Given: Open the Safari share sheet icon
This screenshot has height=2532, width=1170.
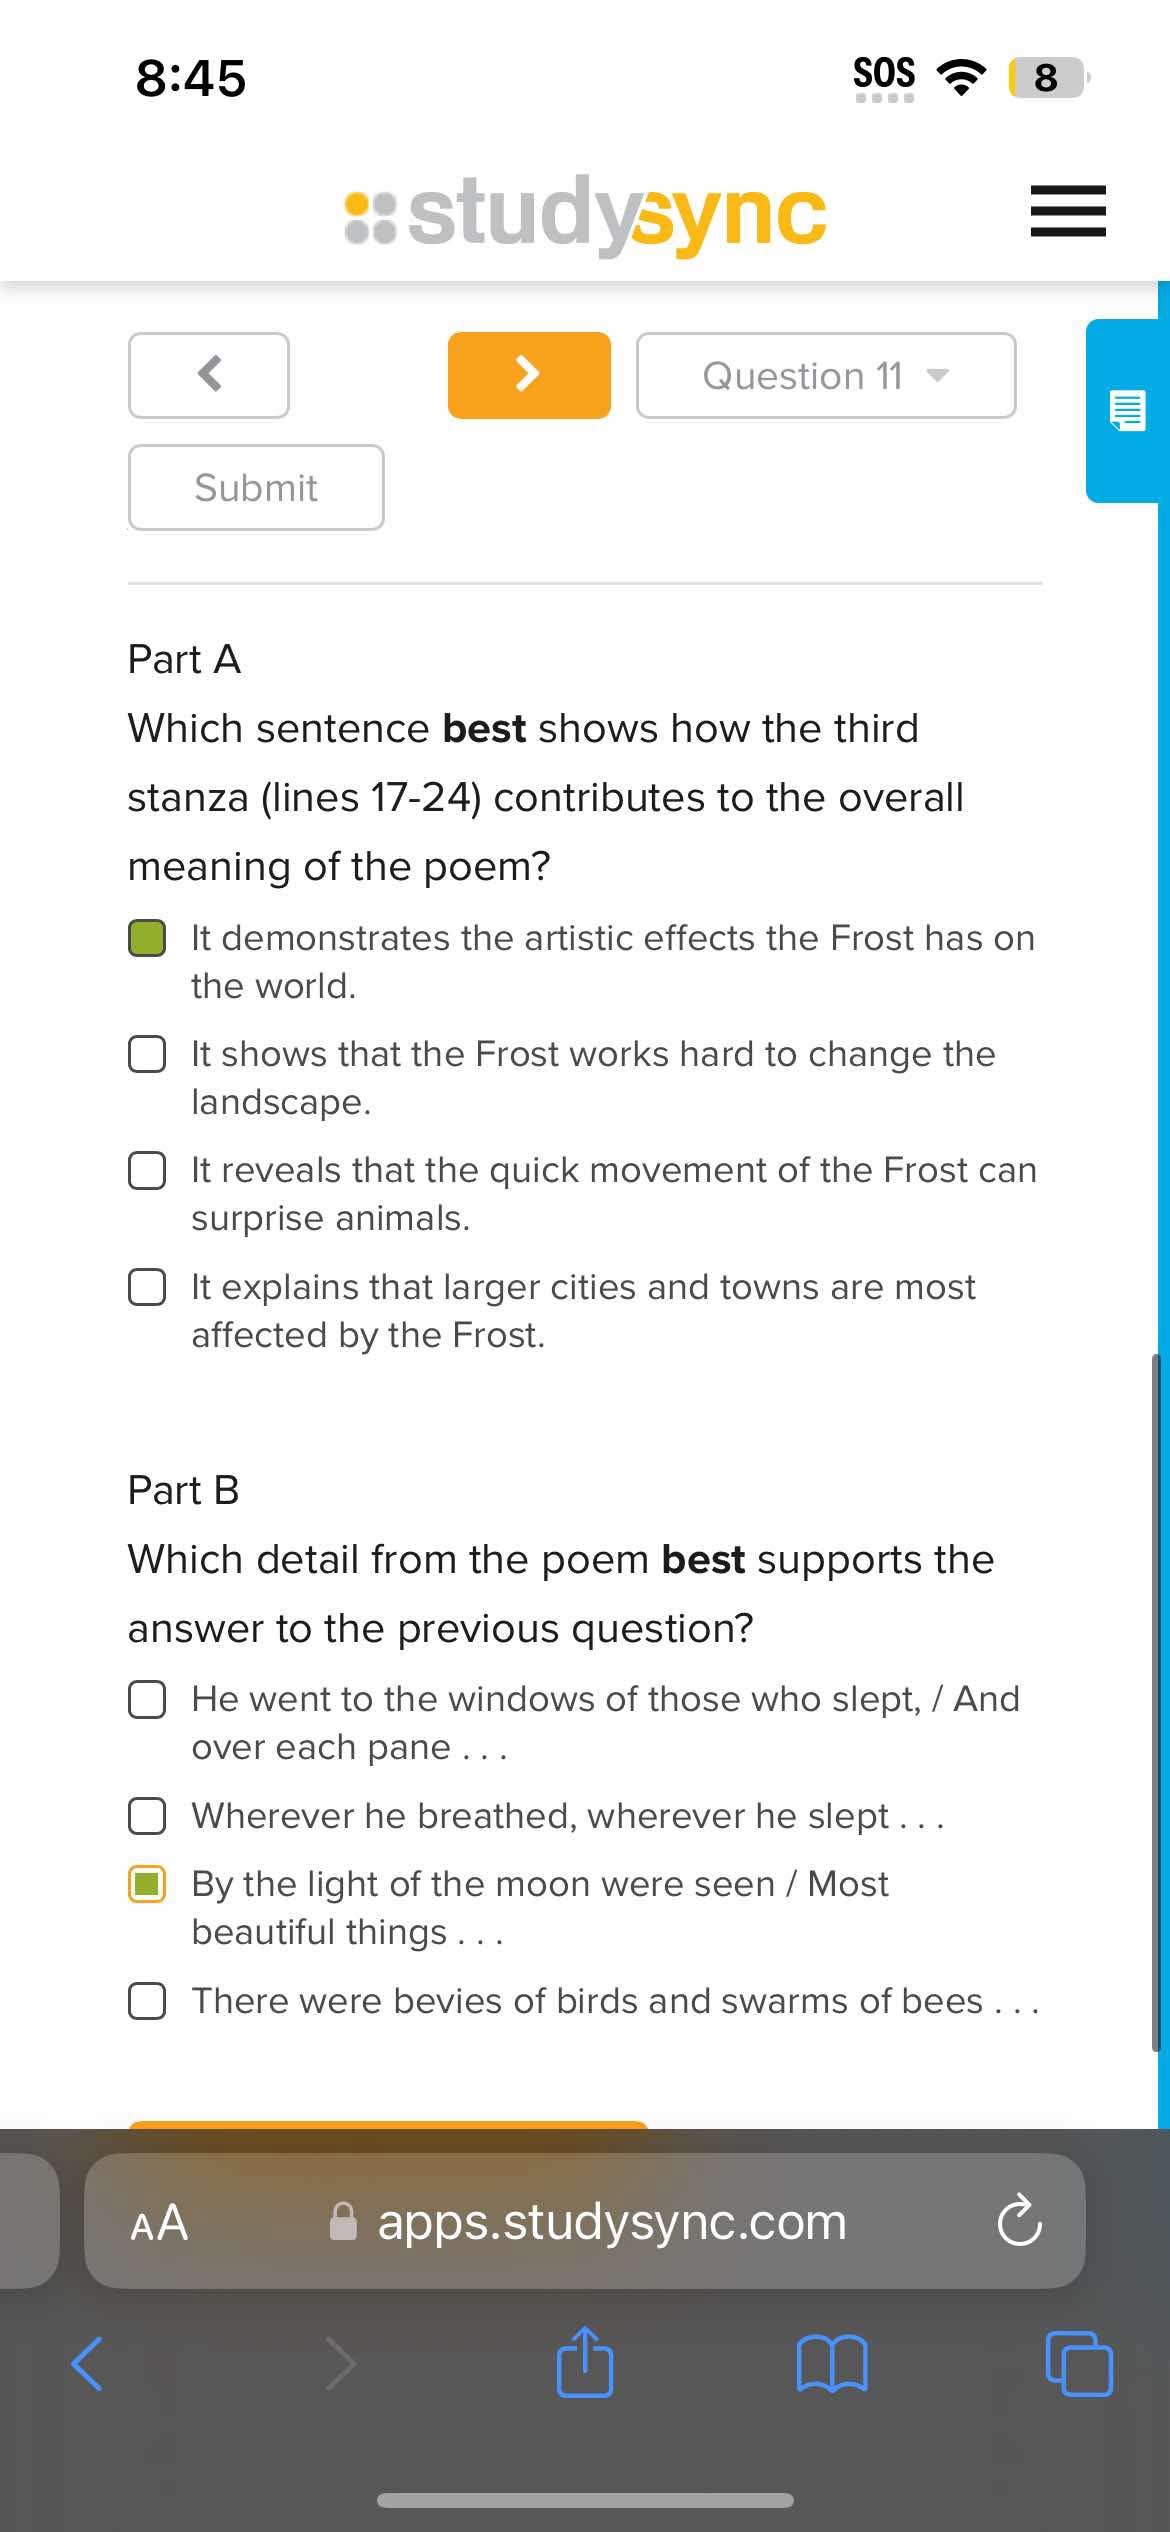Looking at the screenshot, I should [x=585, y=2362].
